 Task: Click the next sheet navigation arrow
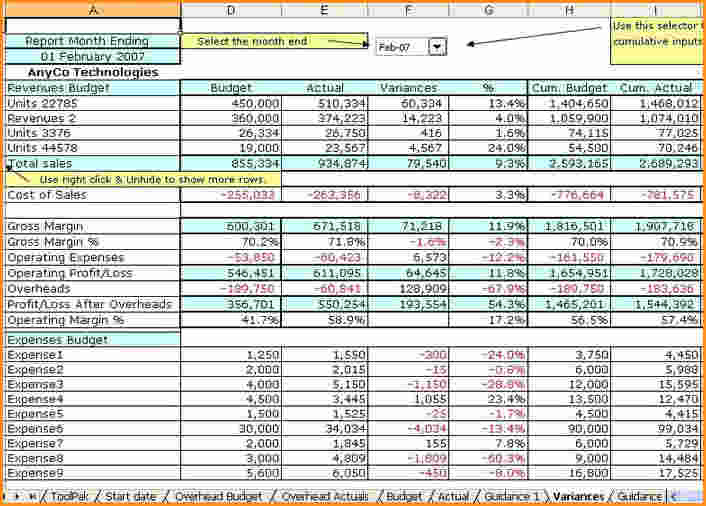tap(17, 497)
